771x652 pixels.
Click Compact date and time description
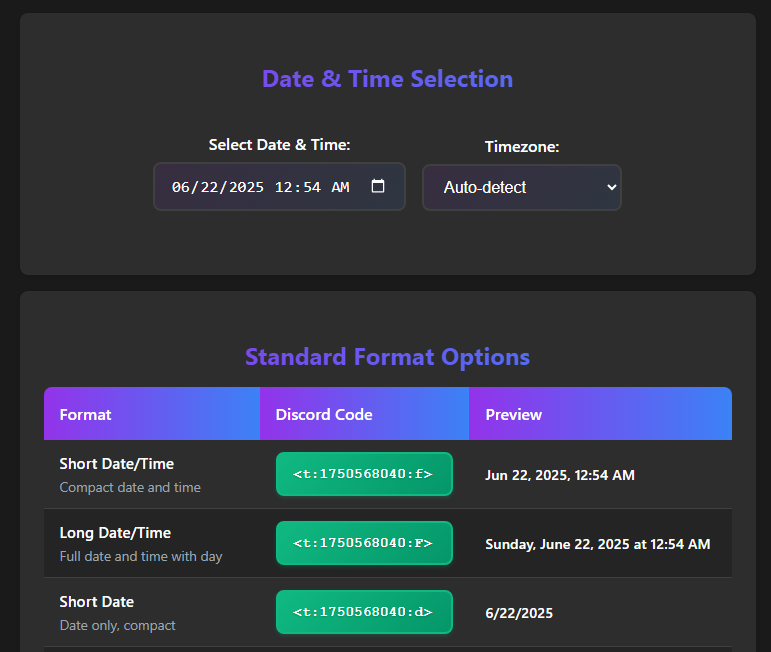coord(130,487)
